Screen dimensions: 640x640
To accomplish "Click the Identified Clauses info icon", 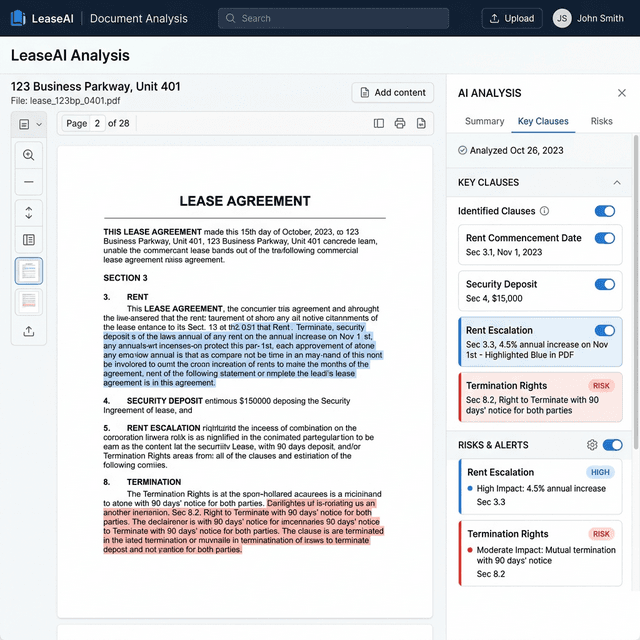I will pos(544,211).
